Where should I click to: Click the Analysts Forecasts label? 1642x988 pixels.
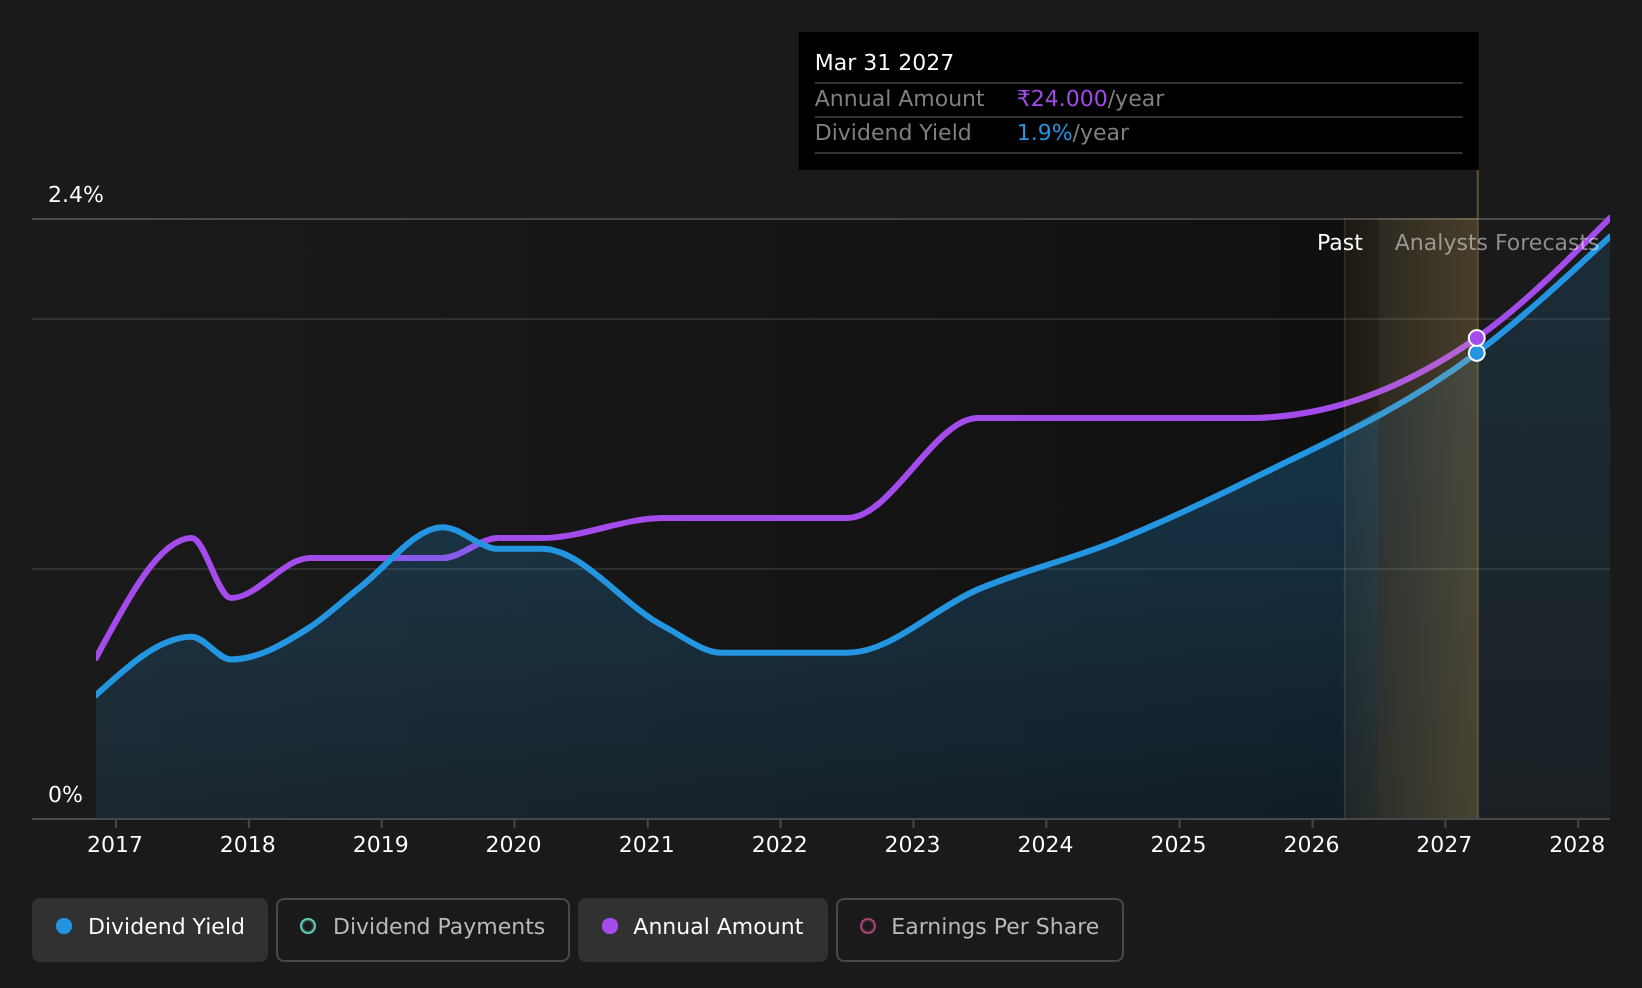point(1497,243)
